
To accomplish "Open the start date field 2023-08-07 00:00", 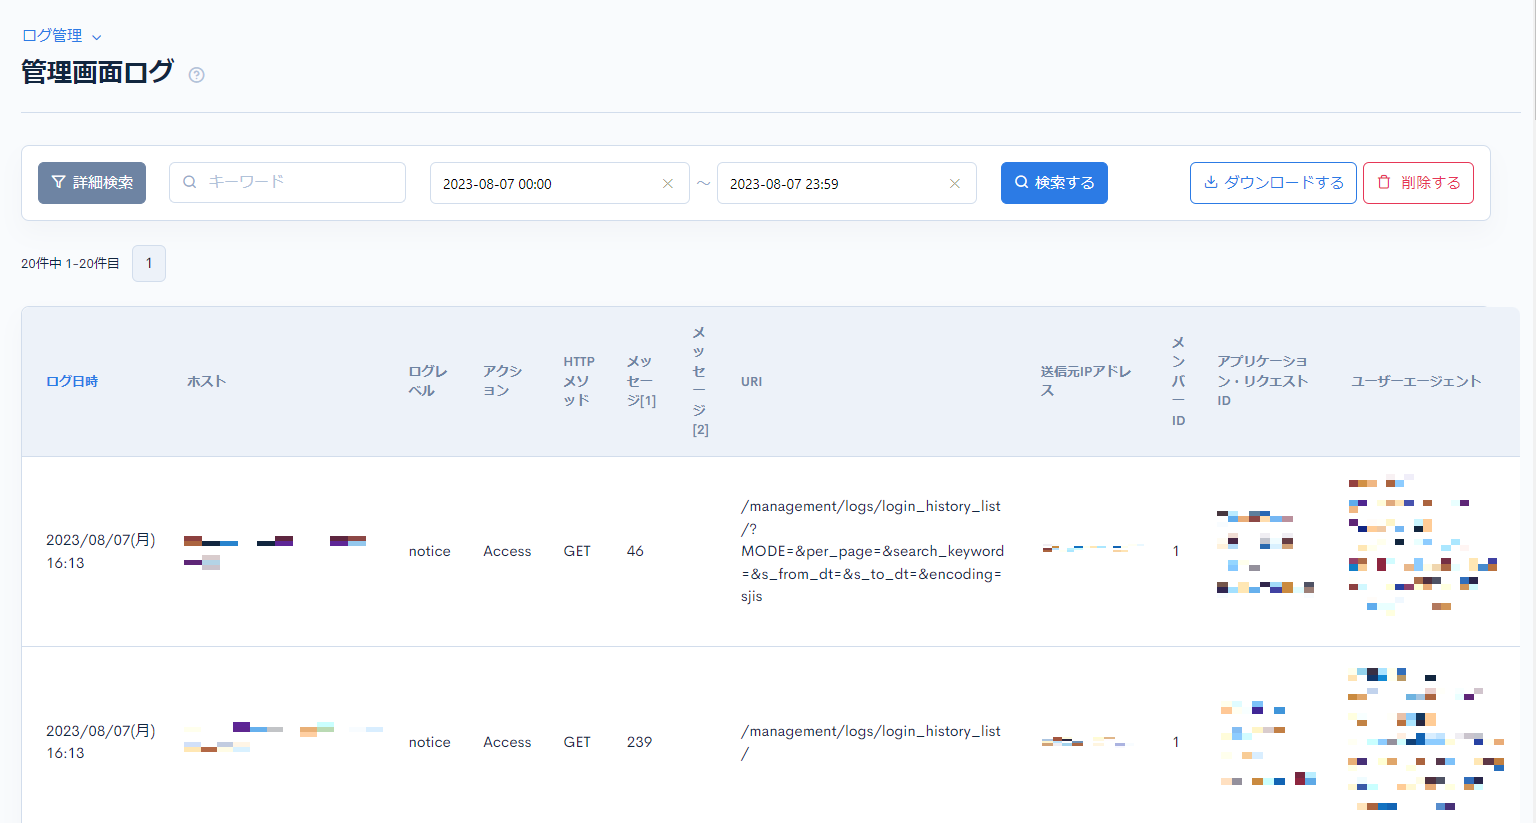I will coord(559,183).
